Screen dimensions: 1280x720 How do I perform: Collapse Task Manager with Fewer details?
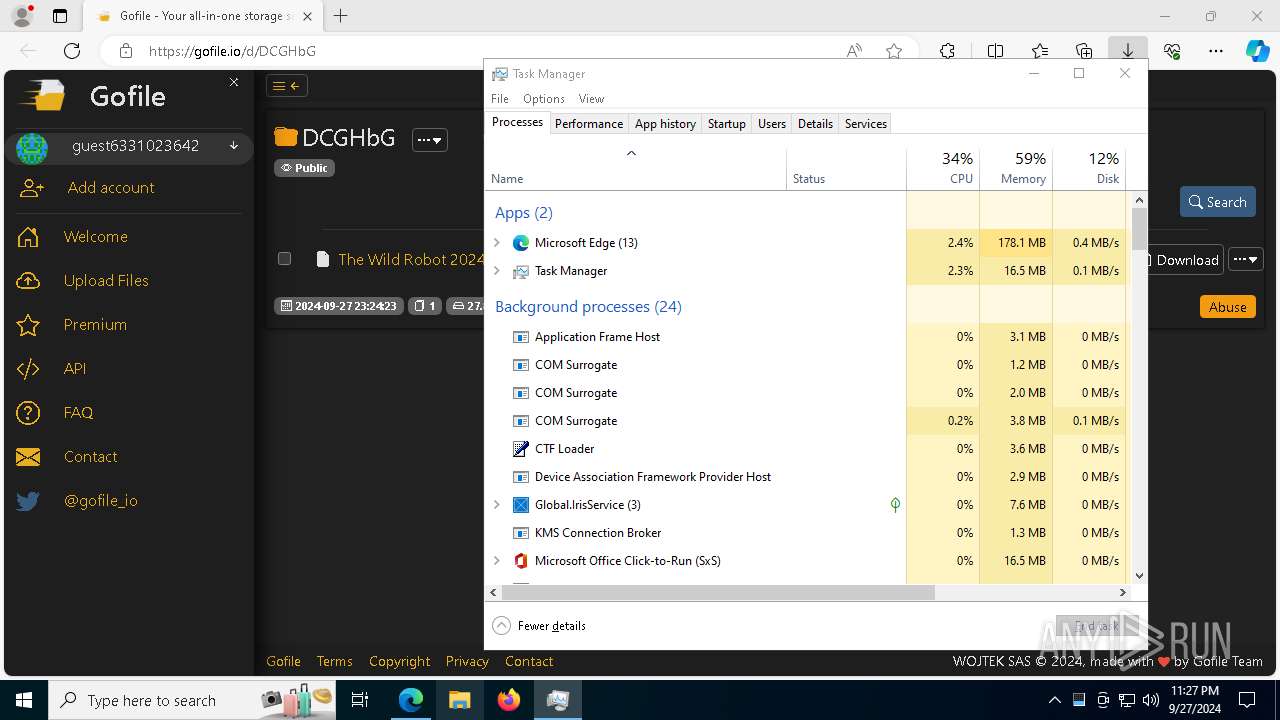pos(540,626)
